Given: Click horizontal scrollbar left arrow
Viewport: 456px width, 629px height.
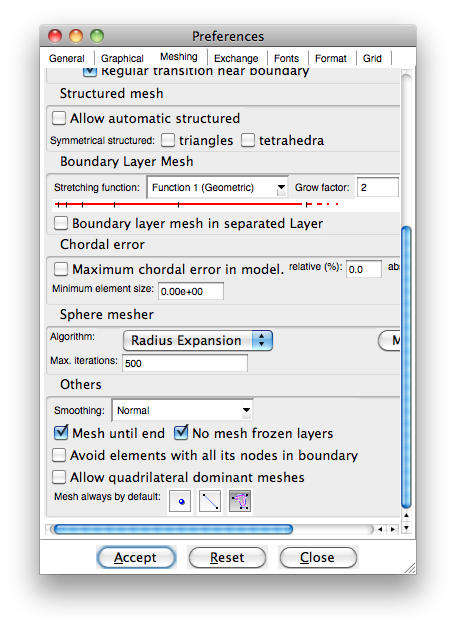Looking at the screenshot, I should 380,530.
